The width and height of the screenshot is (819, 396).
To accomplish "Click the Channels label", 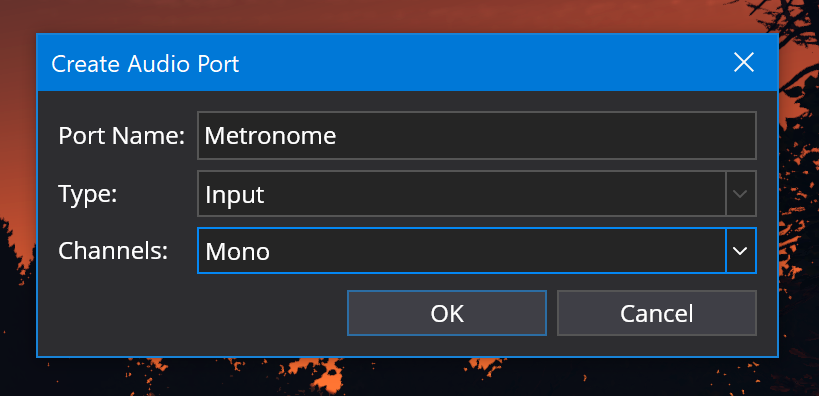I will click(113, 251).
